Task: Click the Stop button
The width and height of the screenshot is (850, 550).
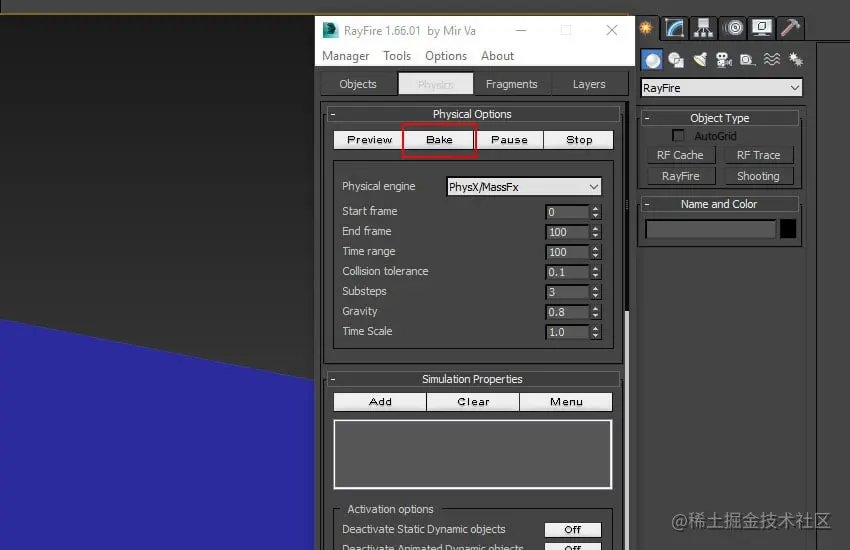Action: [x=579, y=140]
